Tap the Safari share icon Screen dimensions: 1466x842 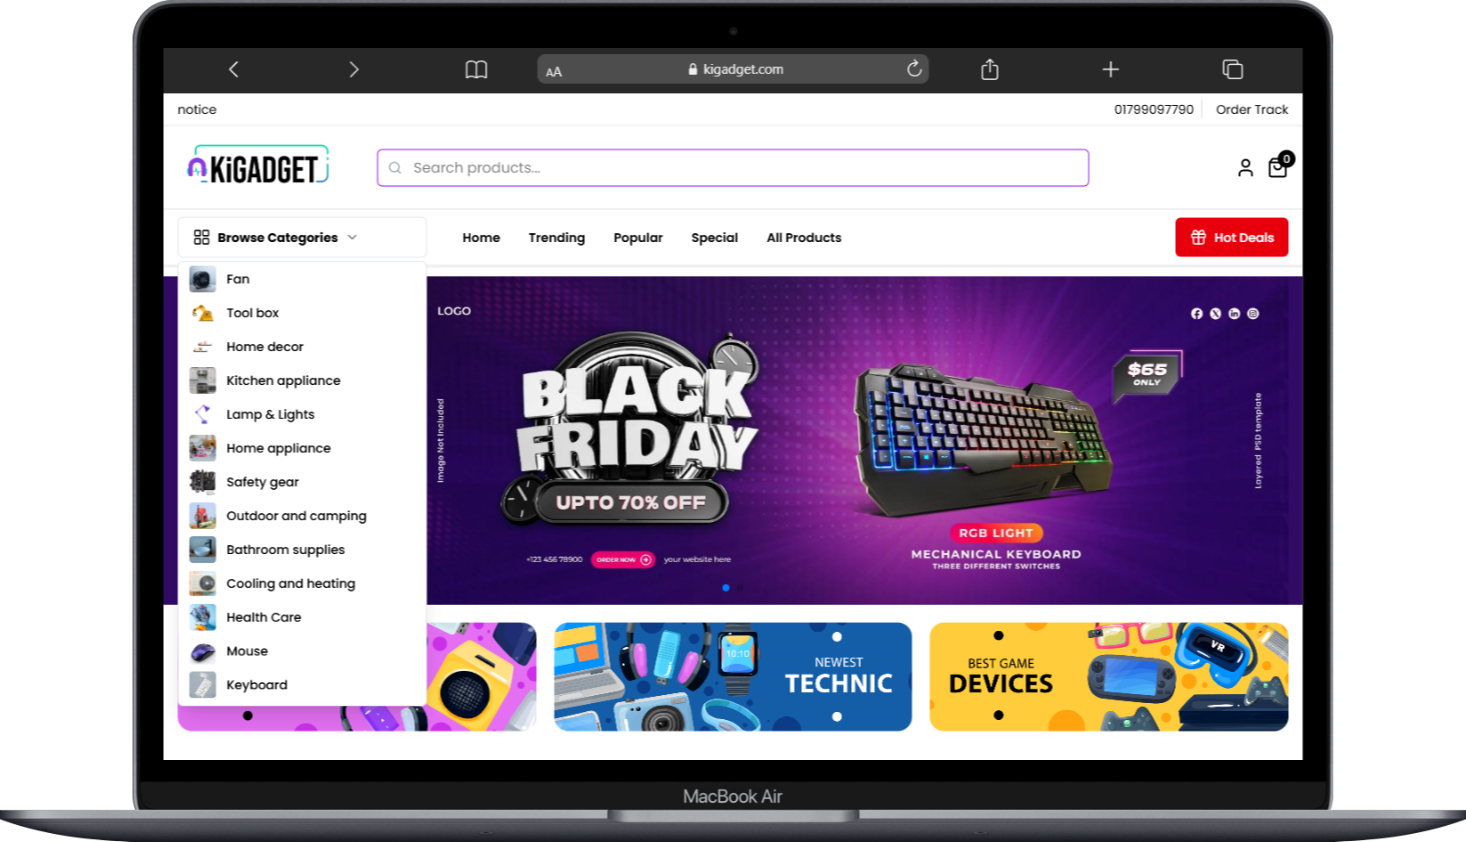click(990, 69)
